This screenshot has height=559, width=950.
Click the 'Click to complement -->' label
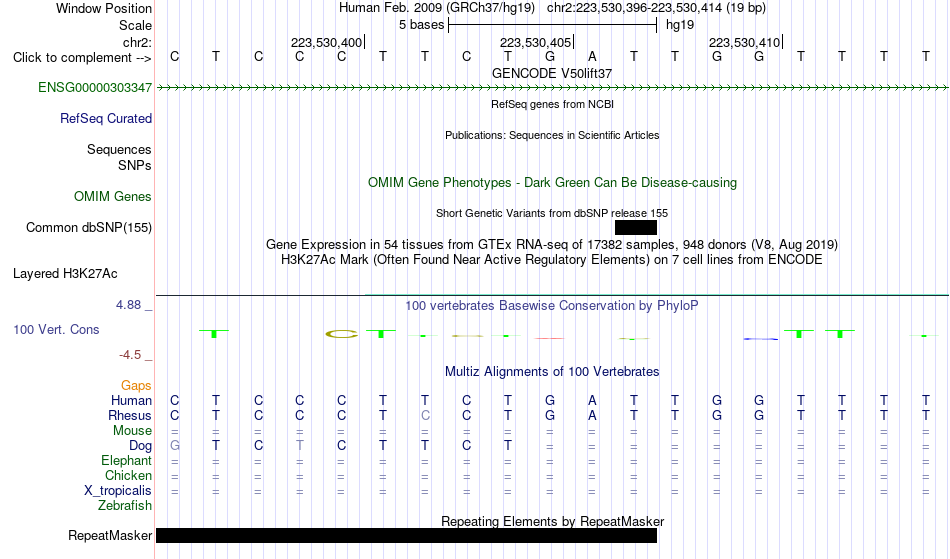point(82,58)
